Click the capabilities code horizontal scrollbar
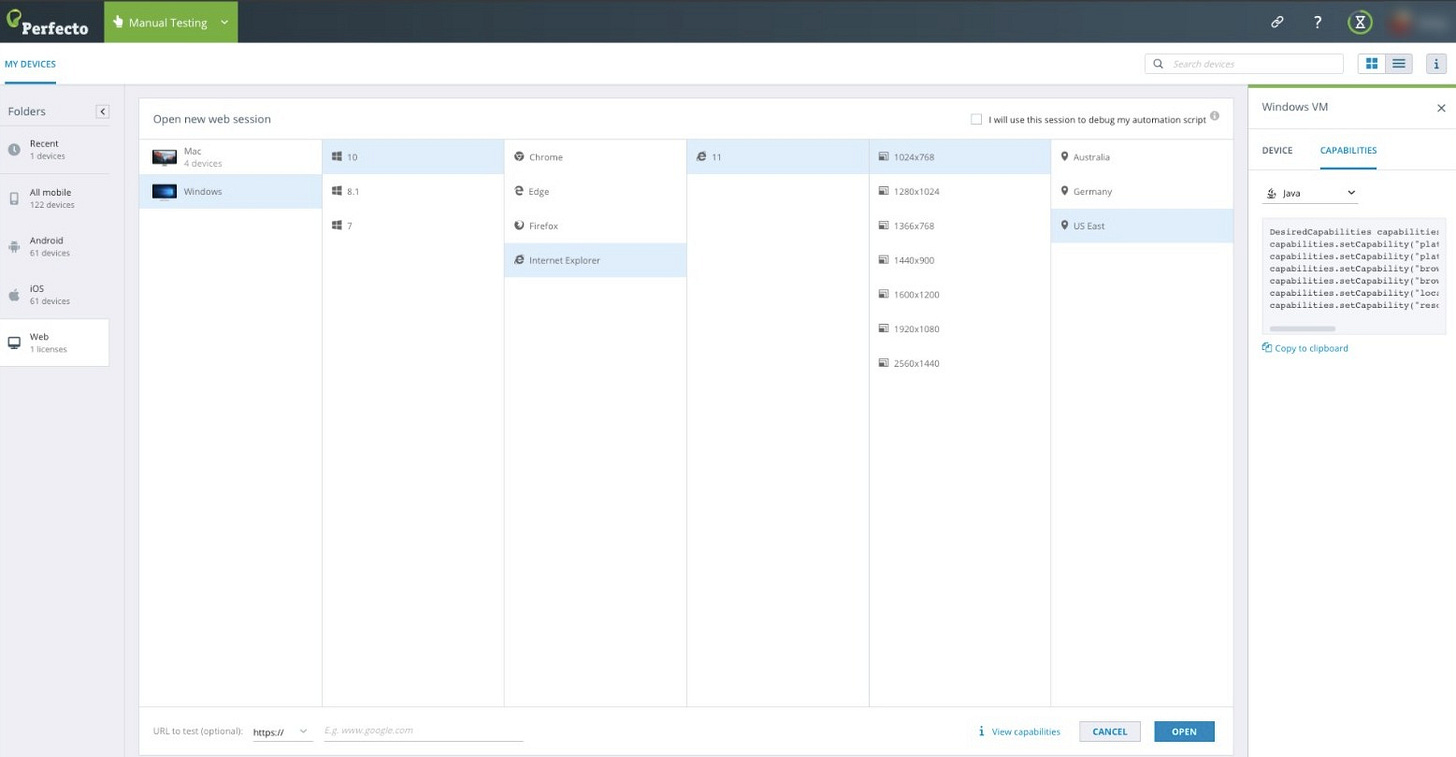Image resolution: width=1456 pixels, height=757 pixels. tap(1302, 328)
